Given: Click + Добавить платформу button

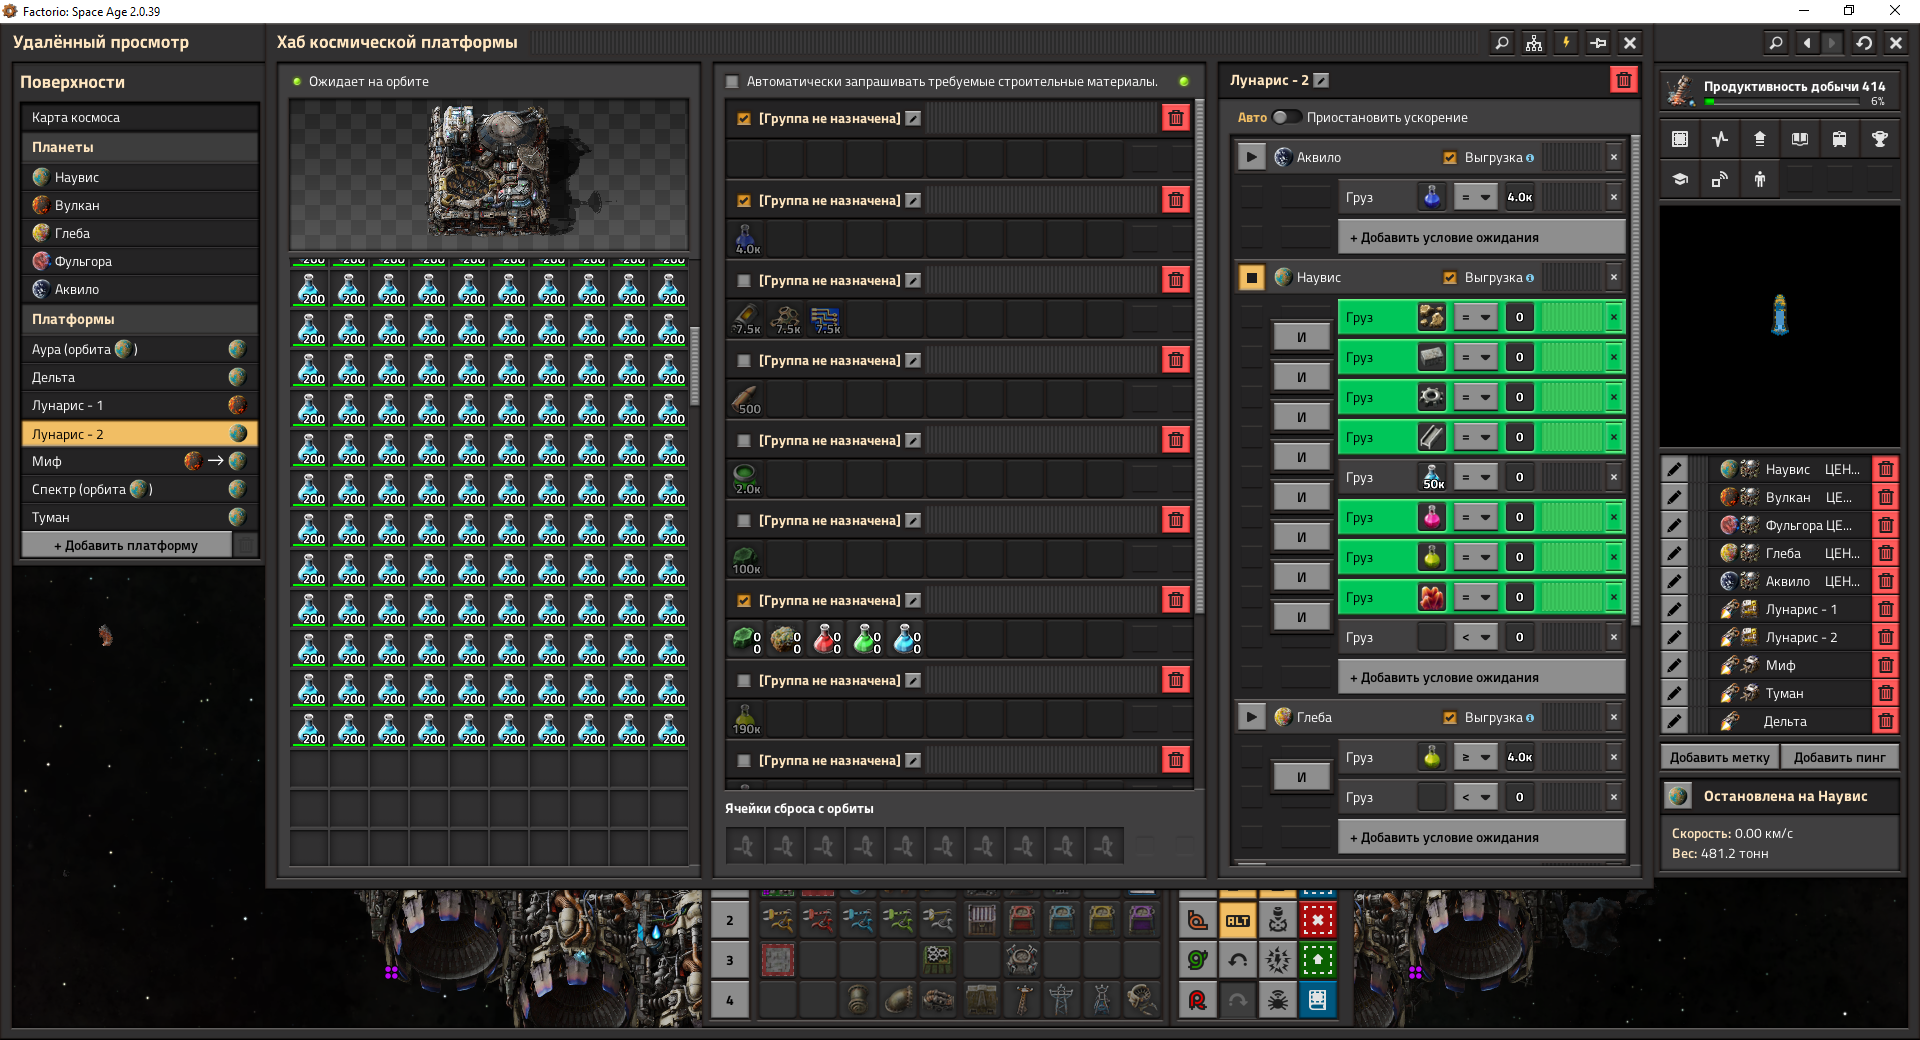Looking at the screenshot, I should 126,545.
